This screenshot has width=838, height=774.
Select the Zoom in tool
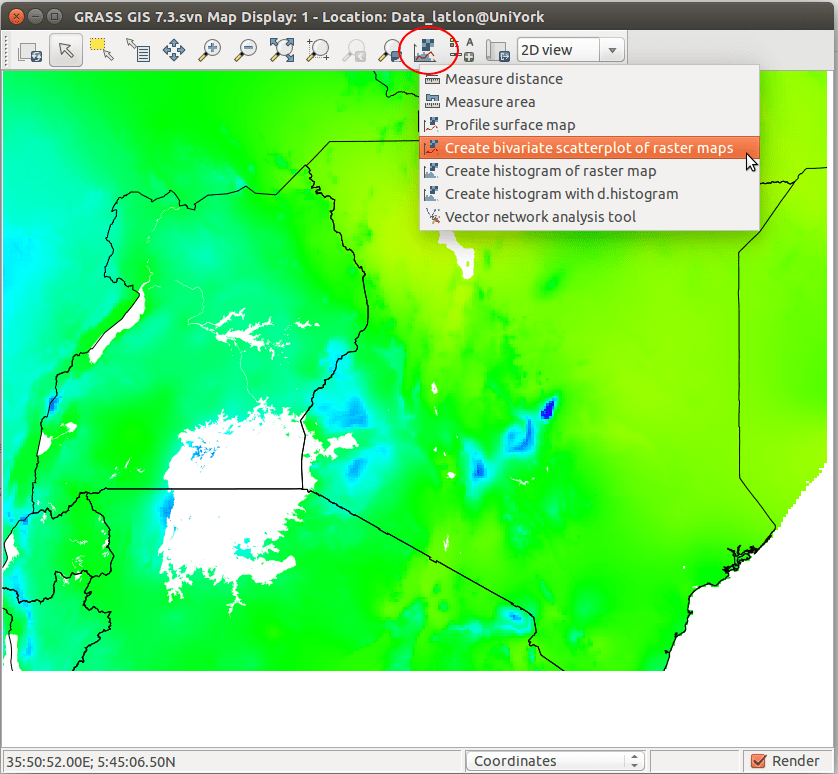coord(210,50)
